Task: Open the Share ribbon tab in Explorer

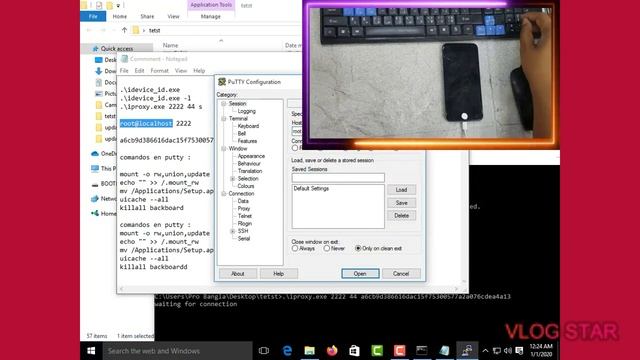Action: click(147, 16)
